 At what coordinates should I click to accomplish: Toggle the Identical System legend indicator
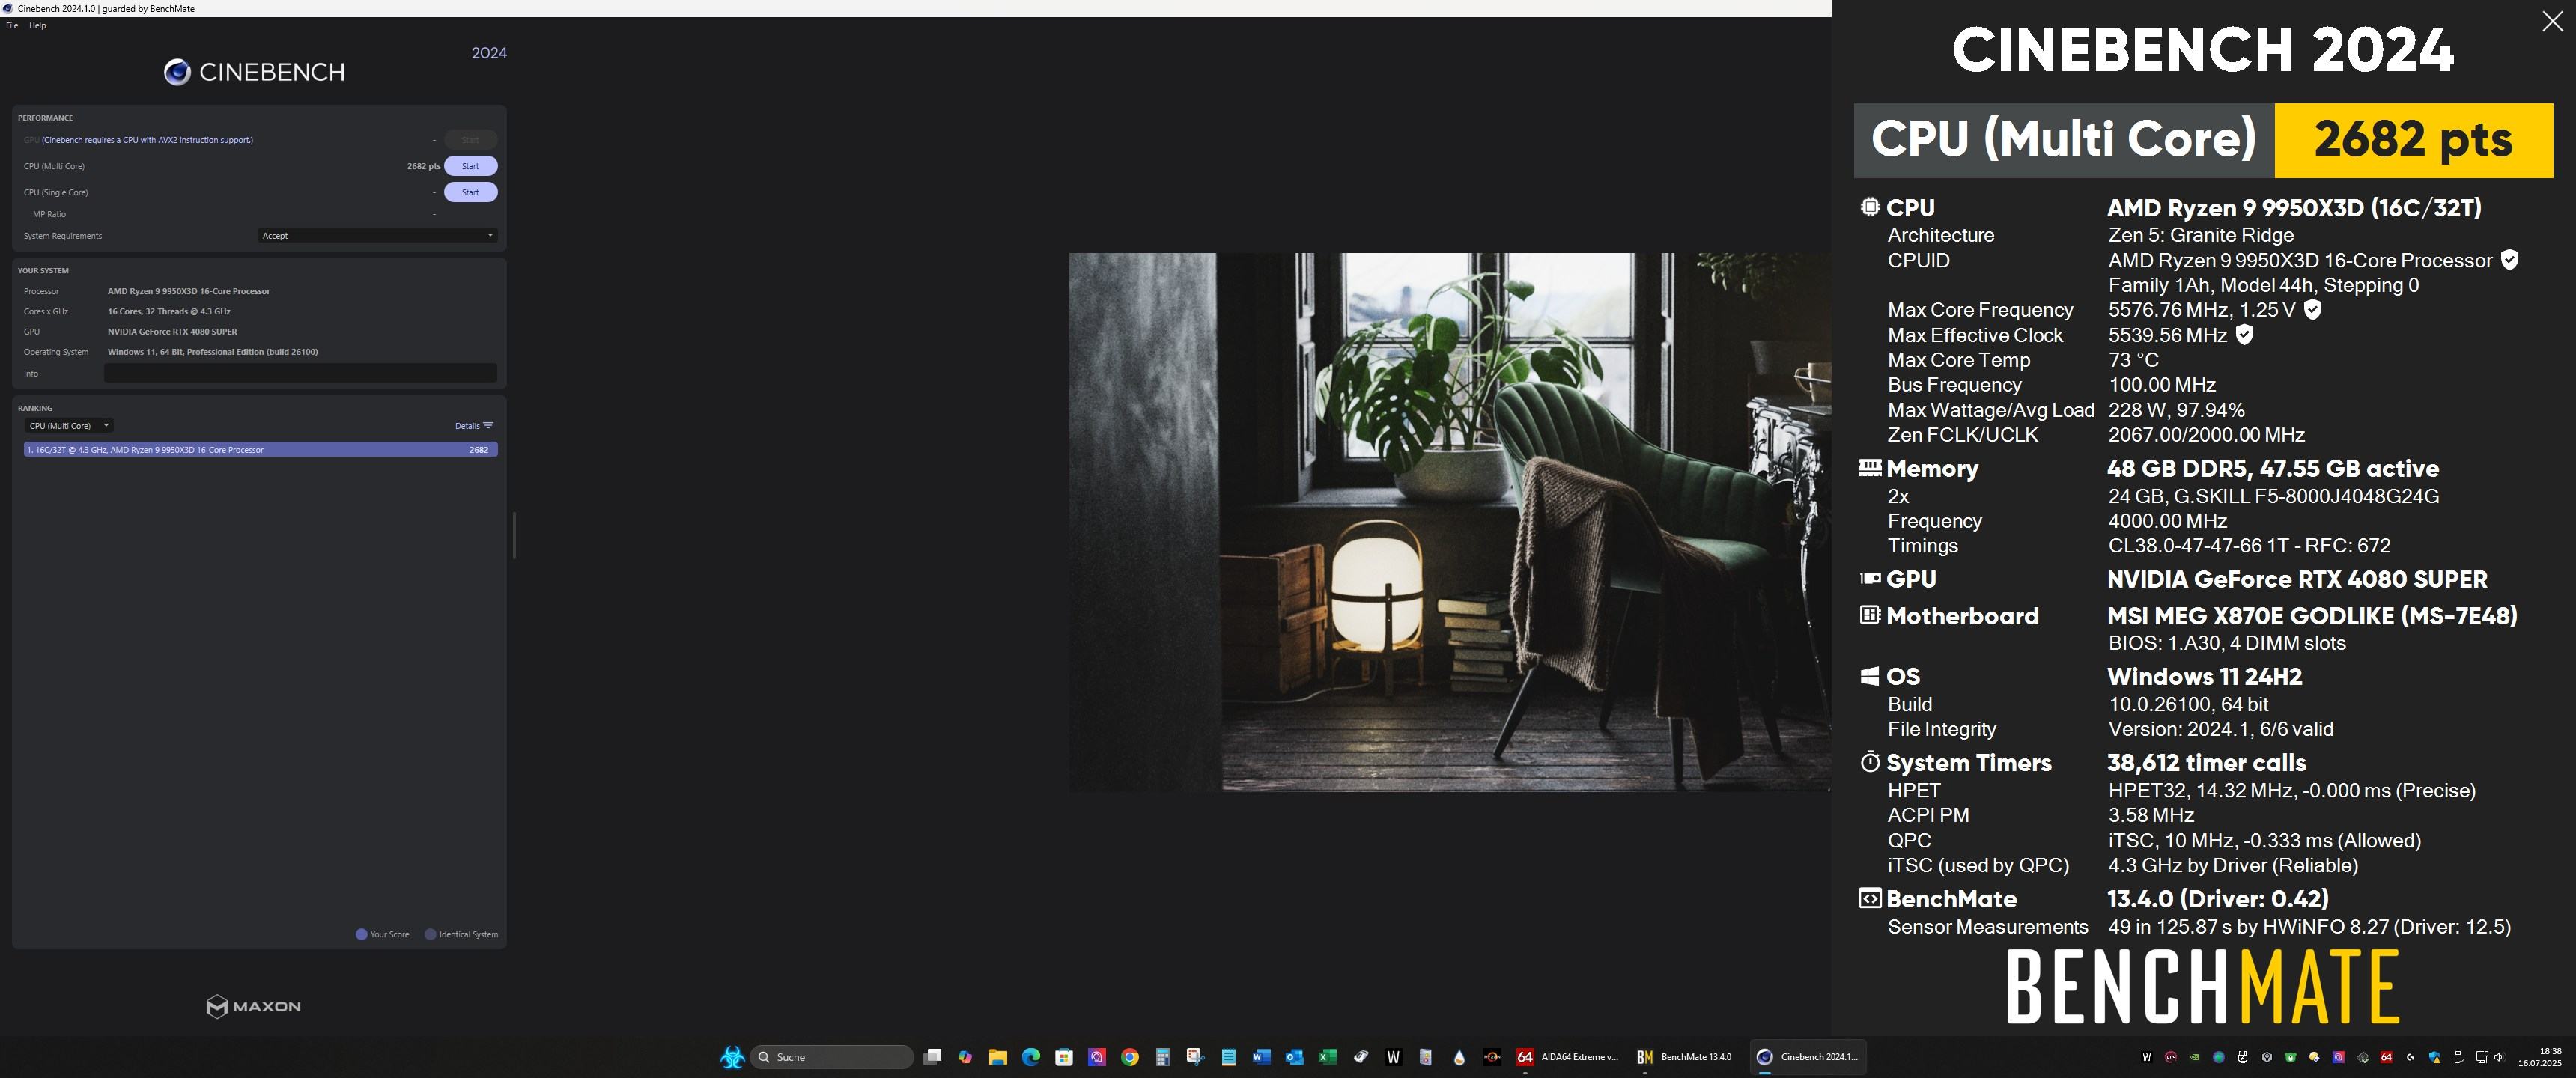[431, 934]
